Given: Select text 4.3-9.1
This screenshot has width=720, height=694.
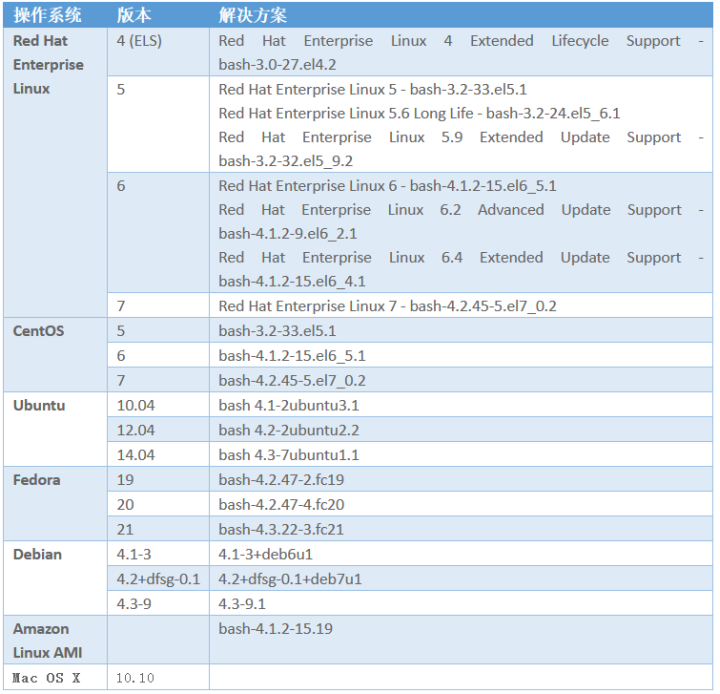Looking at the screenshot, I should coord(242,604).
